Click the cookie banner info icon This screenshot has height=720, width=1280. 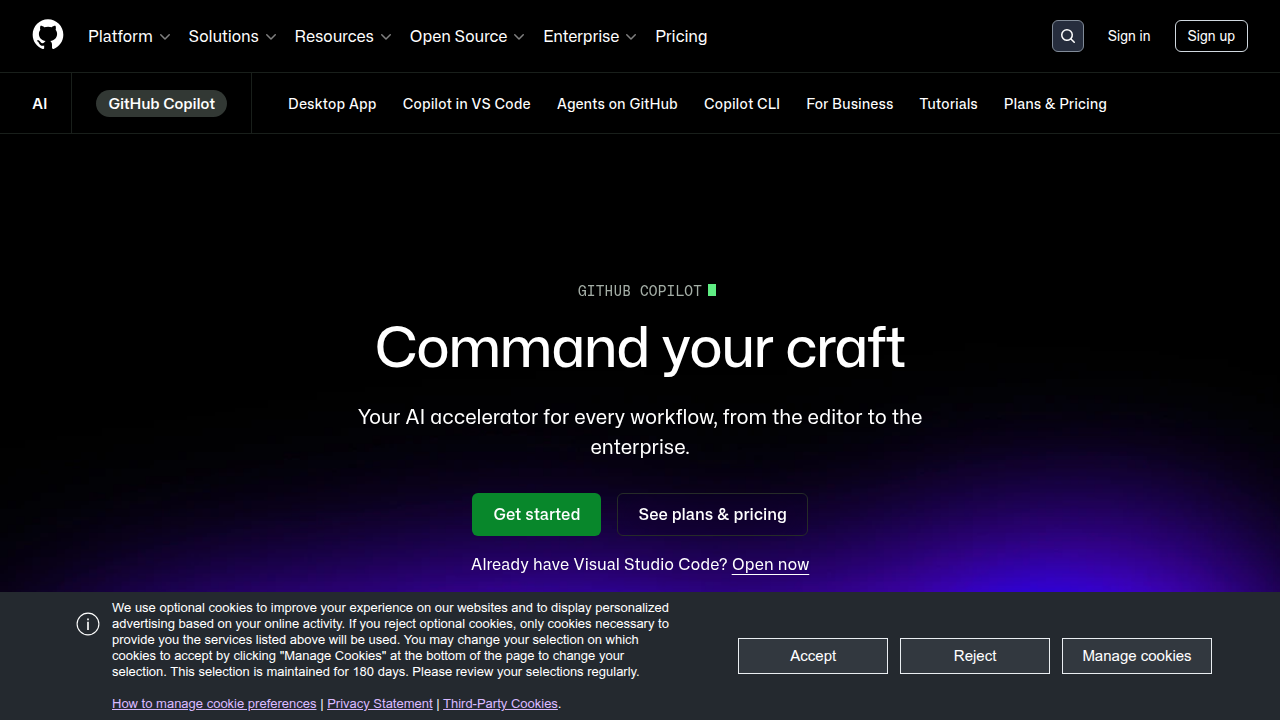[x=88, y=624]
